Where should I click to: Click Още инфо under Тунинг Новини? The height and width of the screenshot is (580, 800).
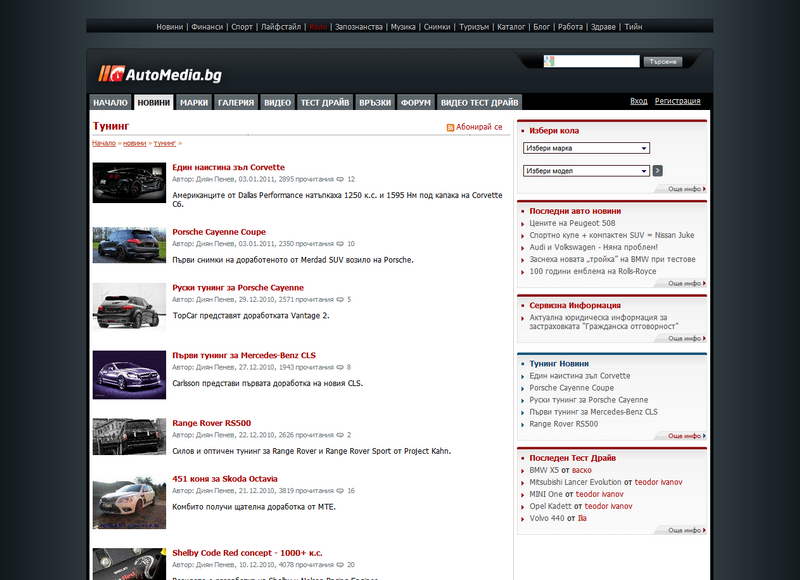pos(687,436)
